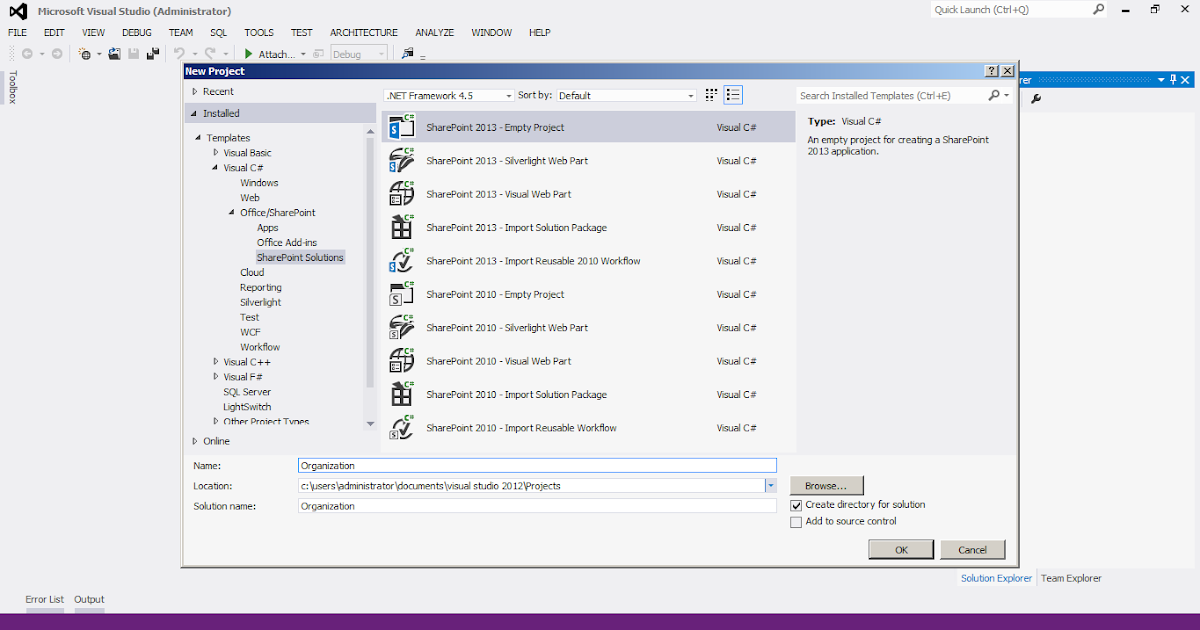Enable Add to source control
1200x630 pixels.
796,521
